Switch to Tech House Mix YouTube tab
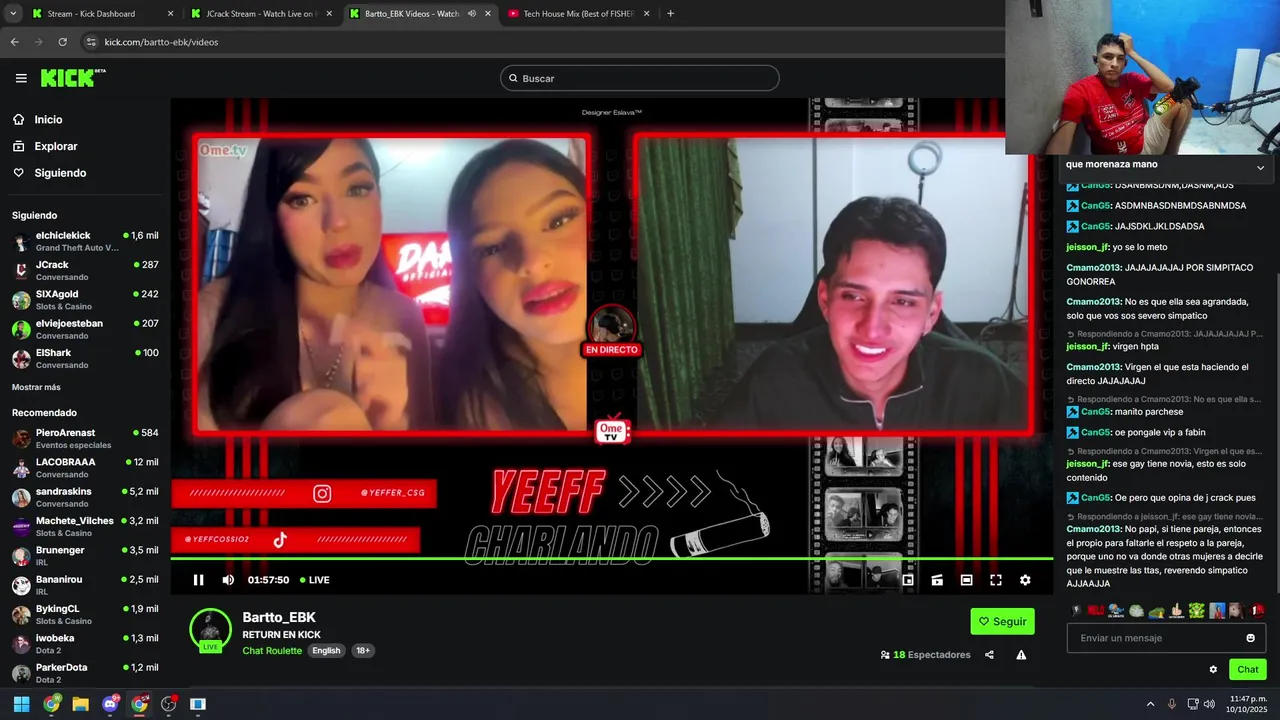The height and width of the screenshot is (720, 1280). click(x=578, y=14)
